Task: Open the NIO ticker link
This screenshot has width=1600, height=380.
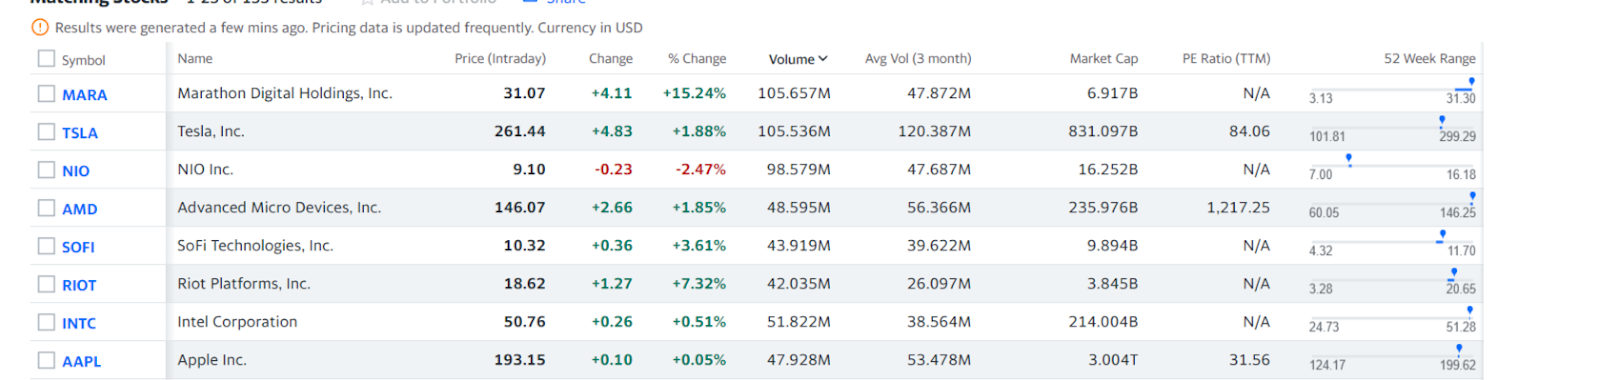Action: (76, 171)
